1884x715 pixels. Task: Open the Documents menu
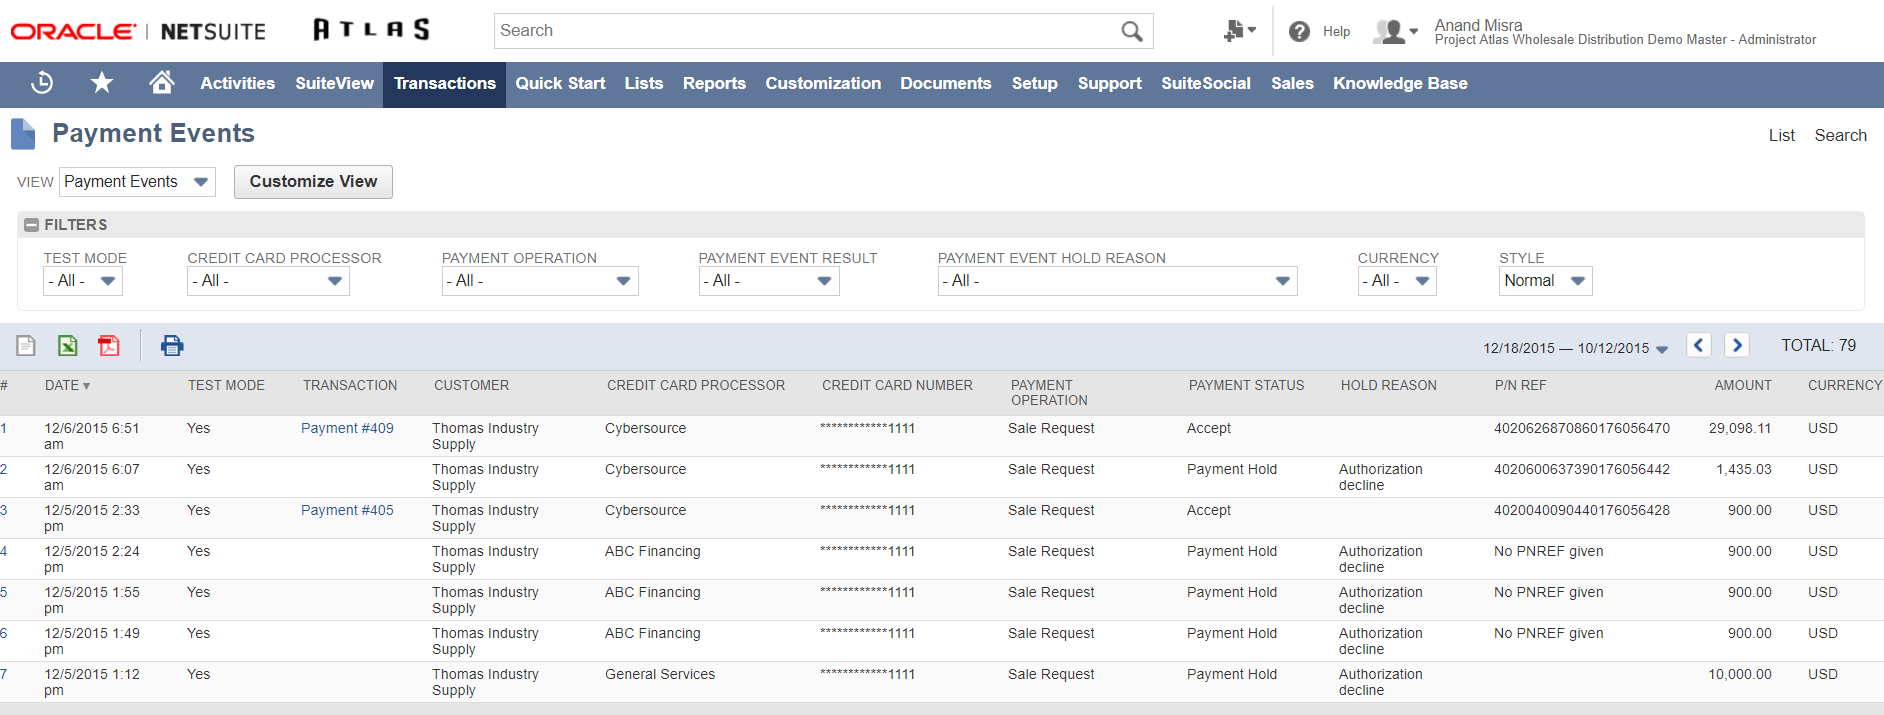click(x=946, y=84)
